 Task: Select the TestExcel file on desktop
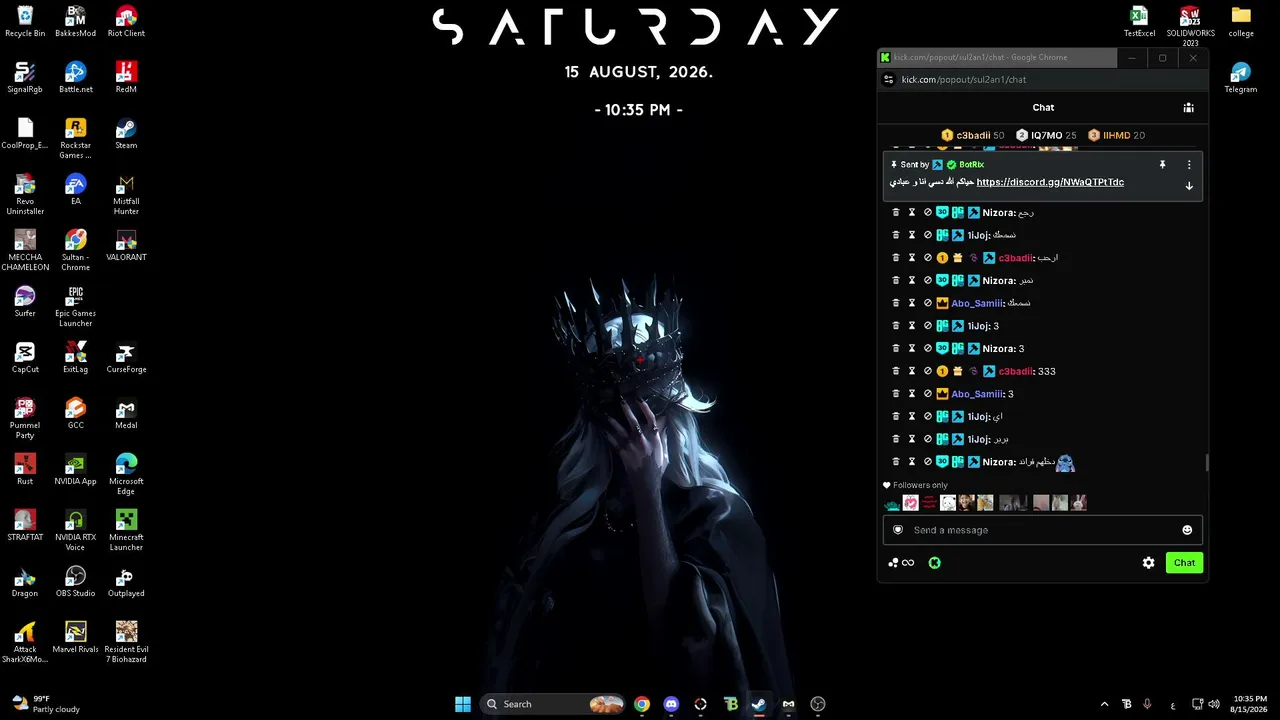point(1139,22)
